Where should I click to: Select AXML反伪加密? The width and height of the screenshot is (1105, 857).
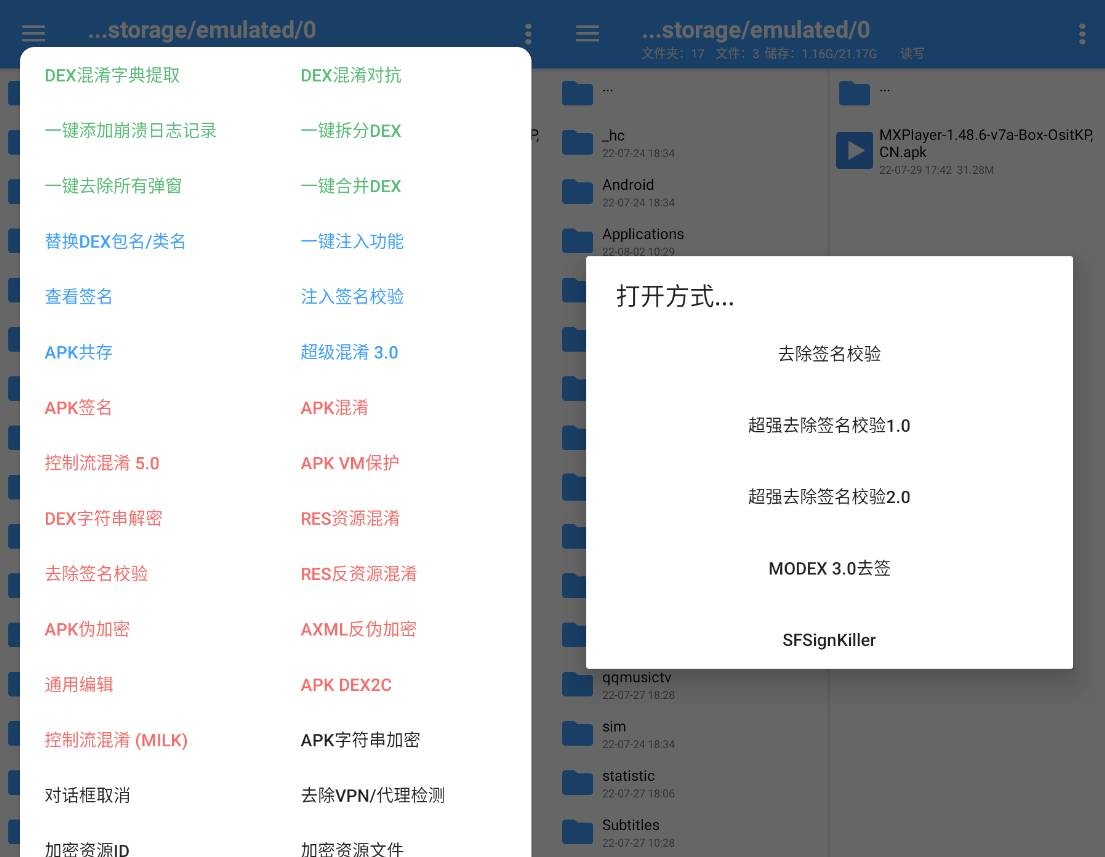click(x=359, y=629)
